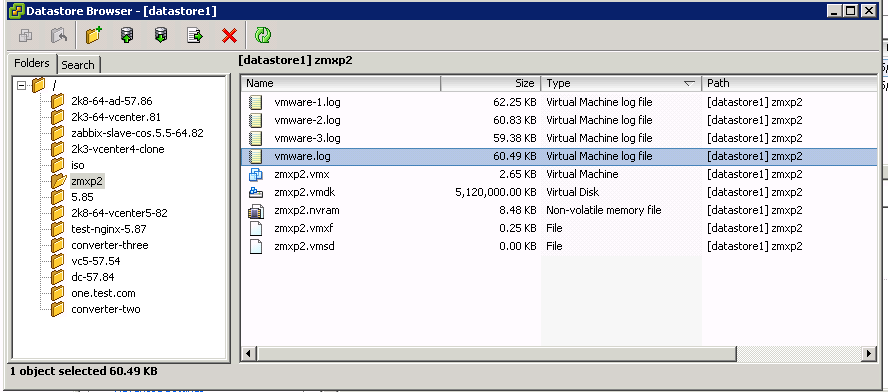Sort files by Name column header
The height and width of the screenshot is (392, 888).
(341, 83)
